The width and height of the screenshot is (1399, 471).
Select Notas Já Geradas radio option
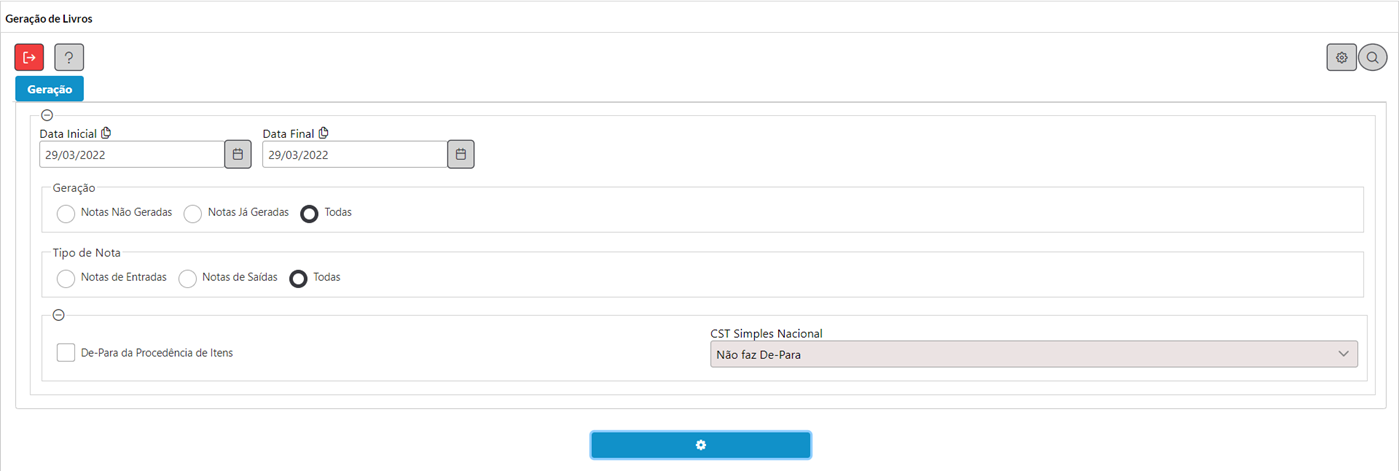[x=193, y=213]
